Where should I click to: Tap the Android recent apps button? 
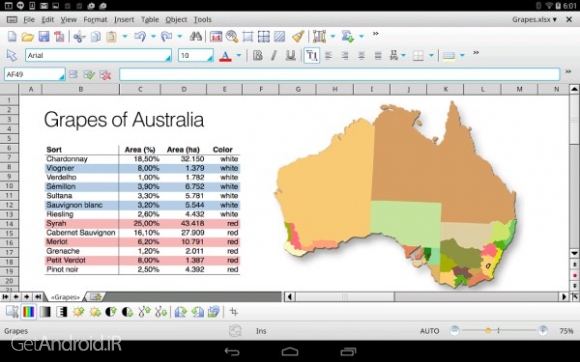[348, 351]
